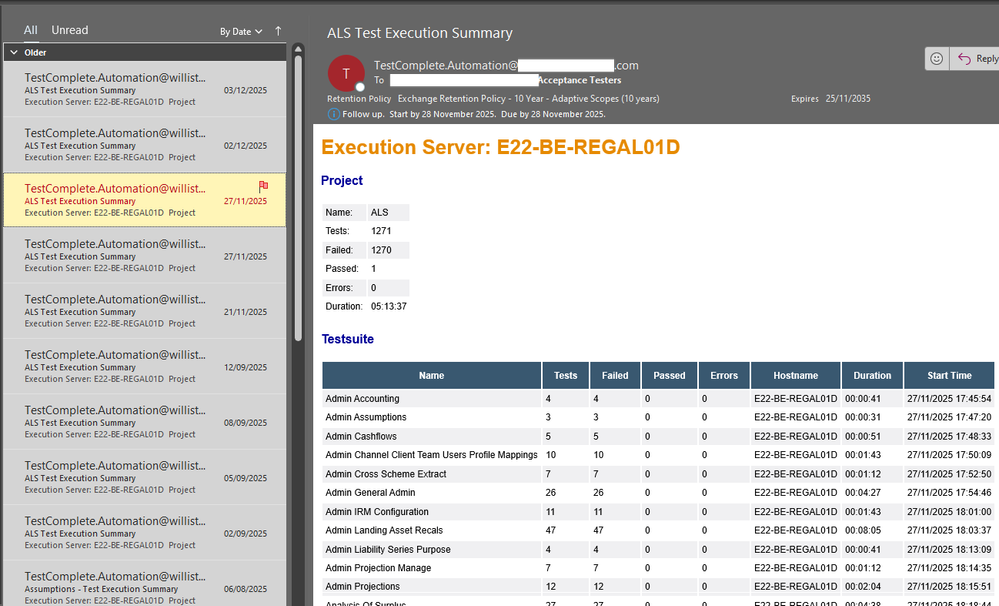The height and width of the screenshot is (606, 999).
Task: Click the sender's red avatar circle
Action: point(346,73)
